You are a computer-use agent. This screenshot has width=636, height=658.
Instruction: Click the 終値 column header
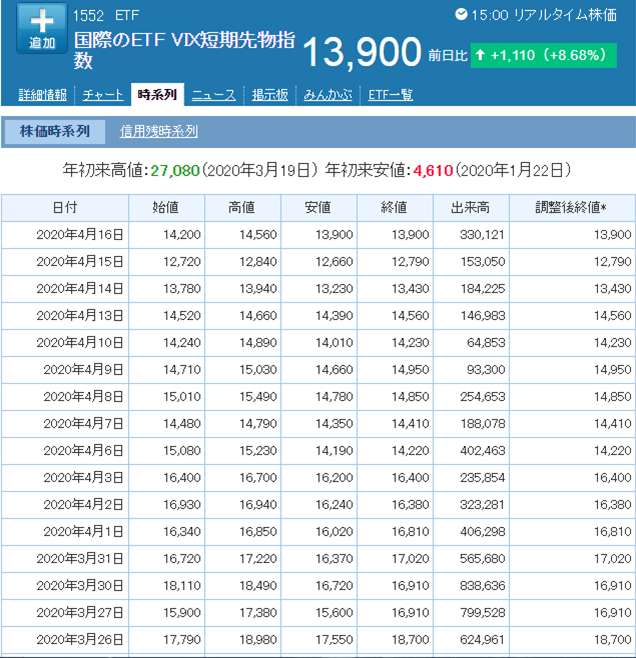click(395, 208)
